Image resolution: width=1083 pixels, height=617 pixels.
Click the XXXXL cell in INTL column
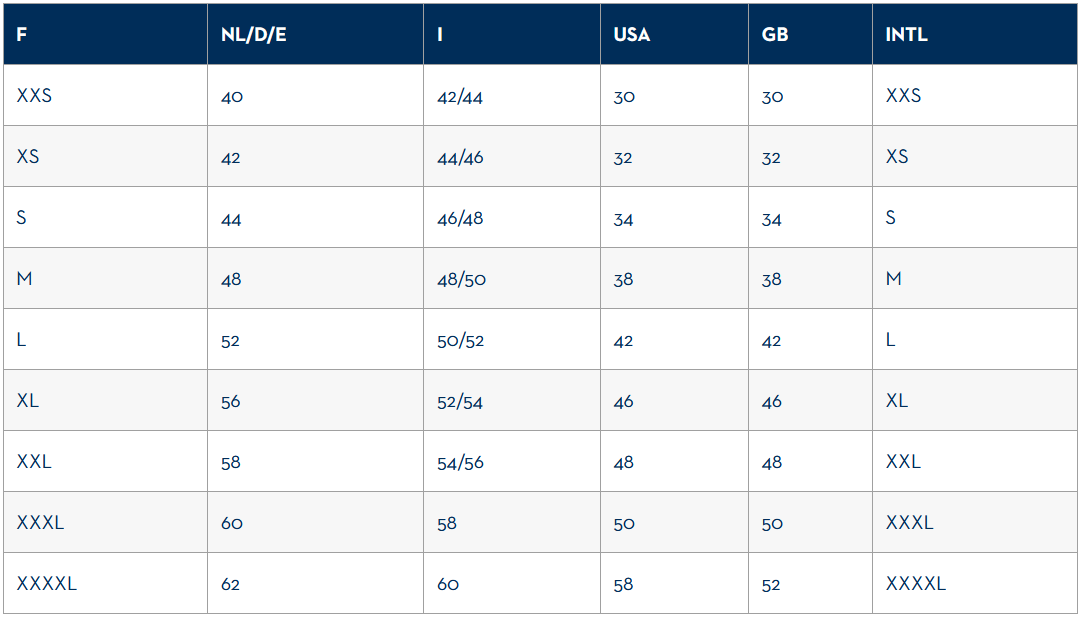(975, 582)
